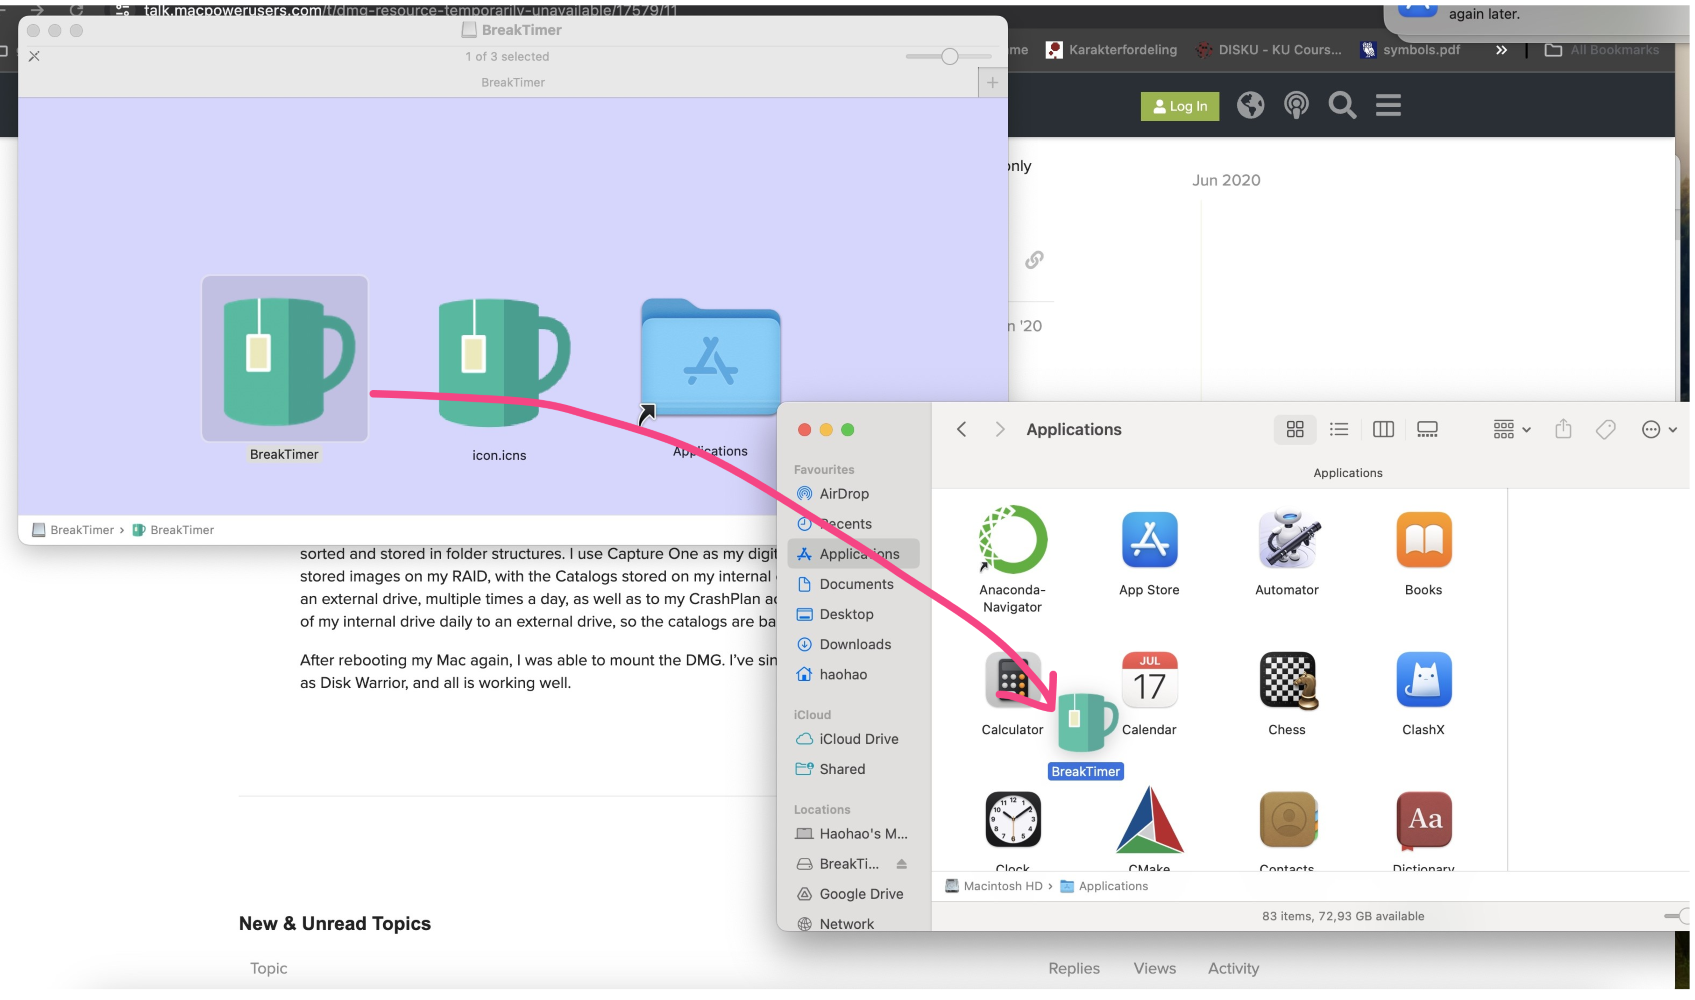Open the Calculator app

click(x=1013, y=680)
